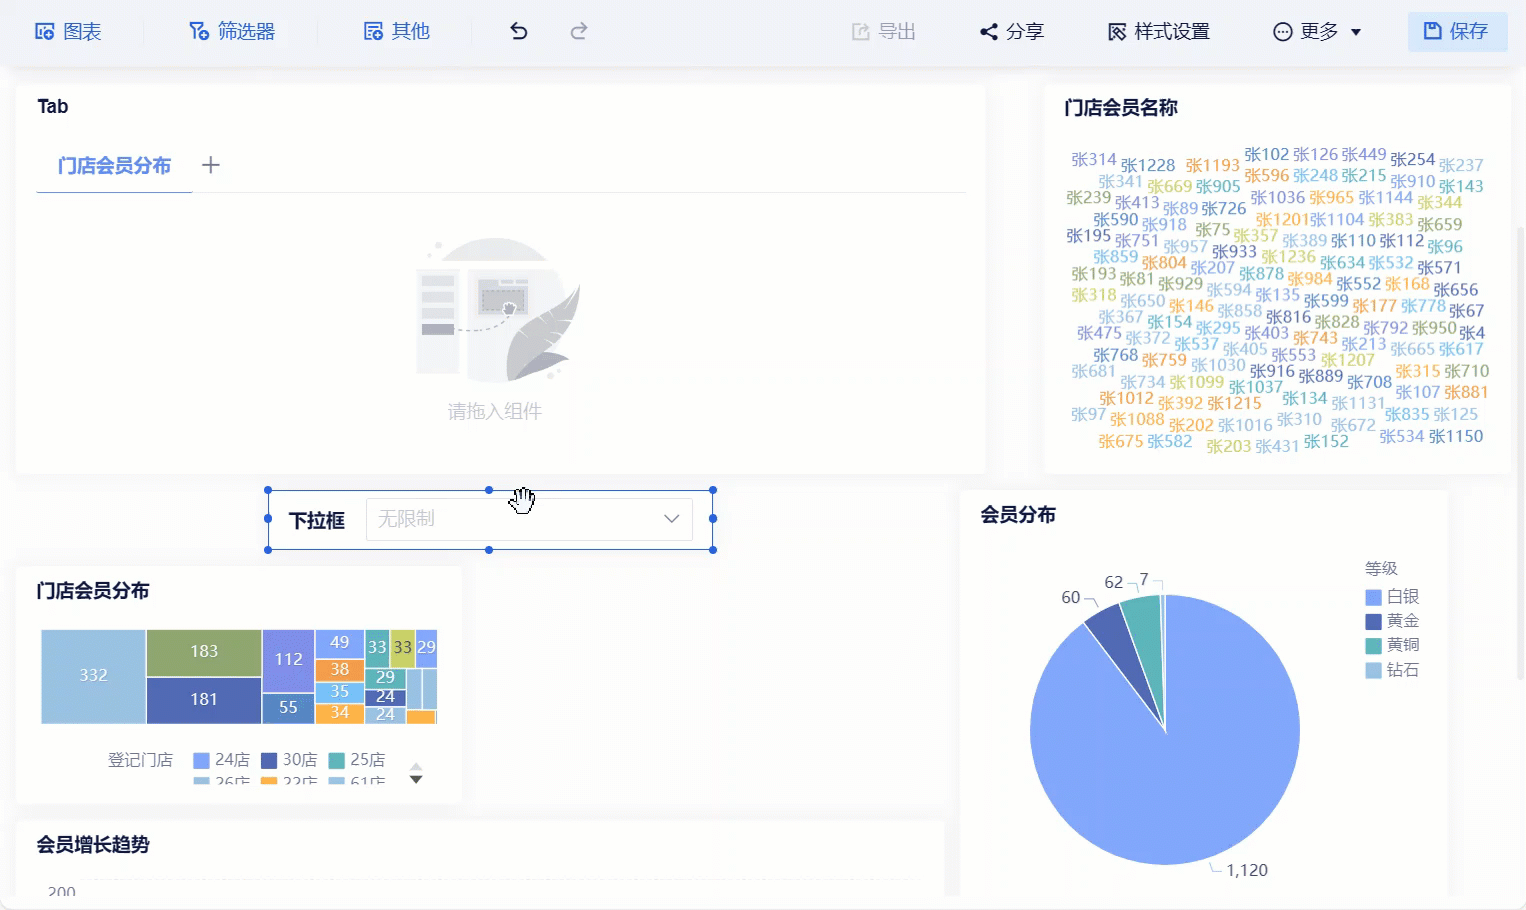Click word cloud entry 张1228
Viewport: 1526px width, 910px height.
[x=1148, y=165]
